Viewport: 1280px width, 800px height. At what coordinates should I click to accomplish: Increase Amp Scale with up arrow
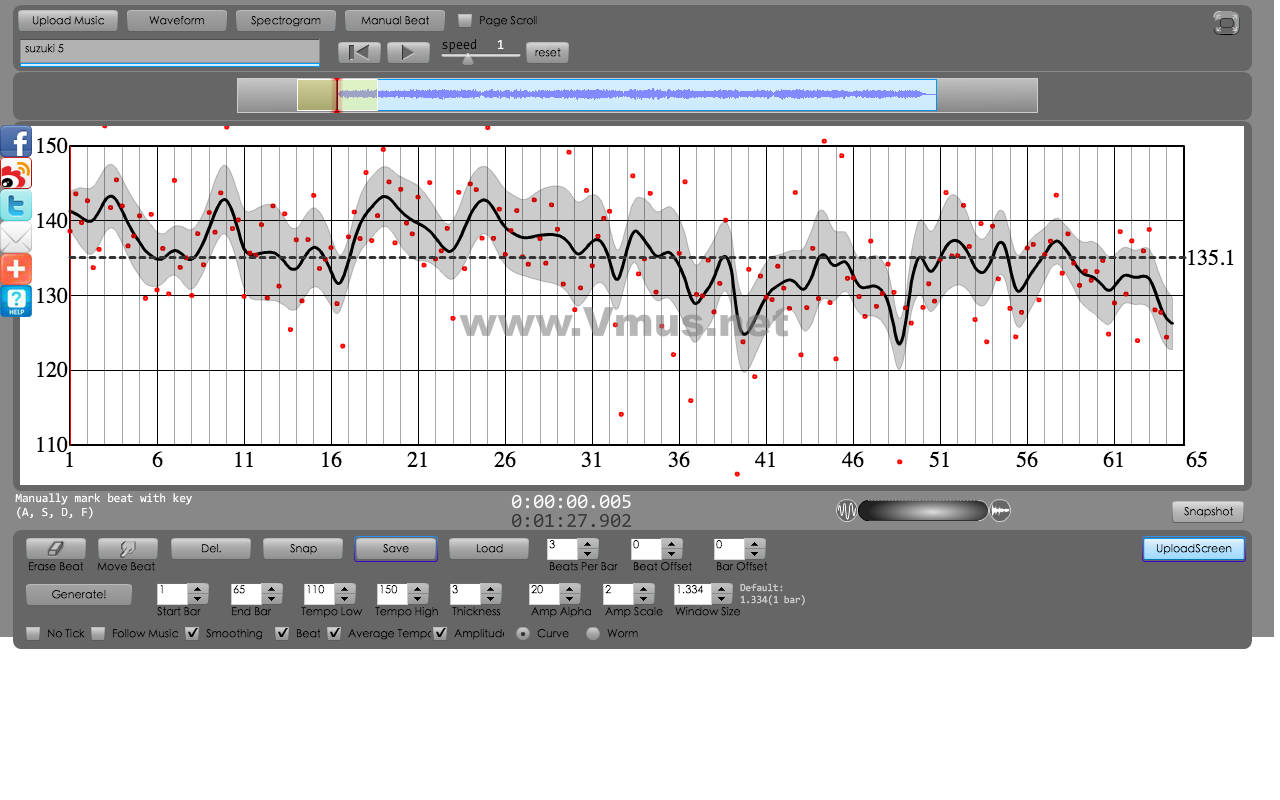pyautogui.click(x=646, y=589)
